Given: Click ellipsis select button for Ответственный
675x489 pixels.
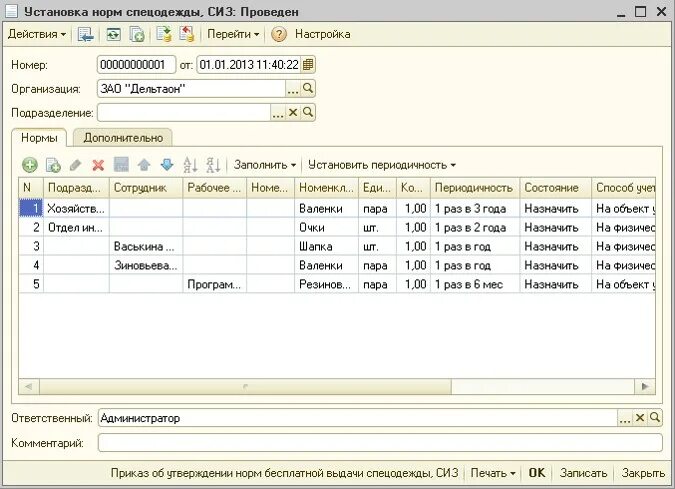Looking at the screenshot, I should pyautogui.click(x=625, y=418).
